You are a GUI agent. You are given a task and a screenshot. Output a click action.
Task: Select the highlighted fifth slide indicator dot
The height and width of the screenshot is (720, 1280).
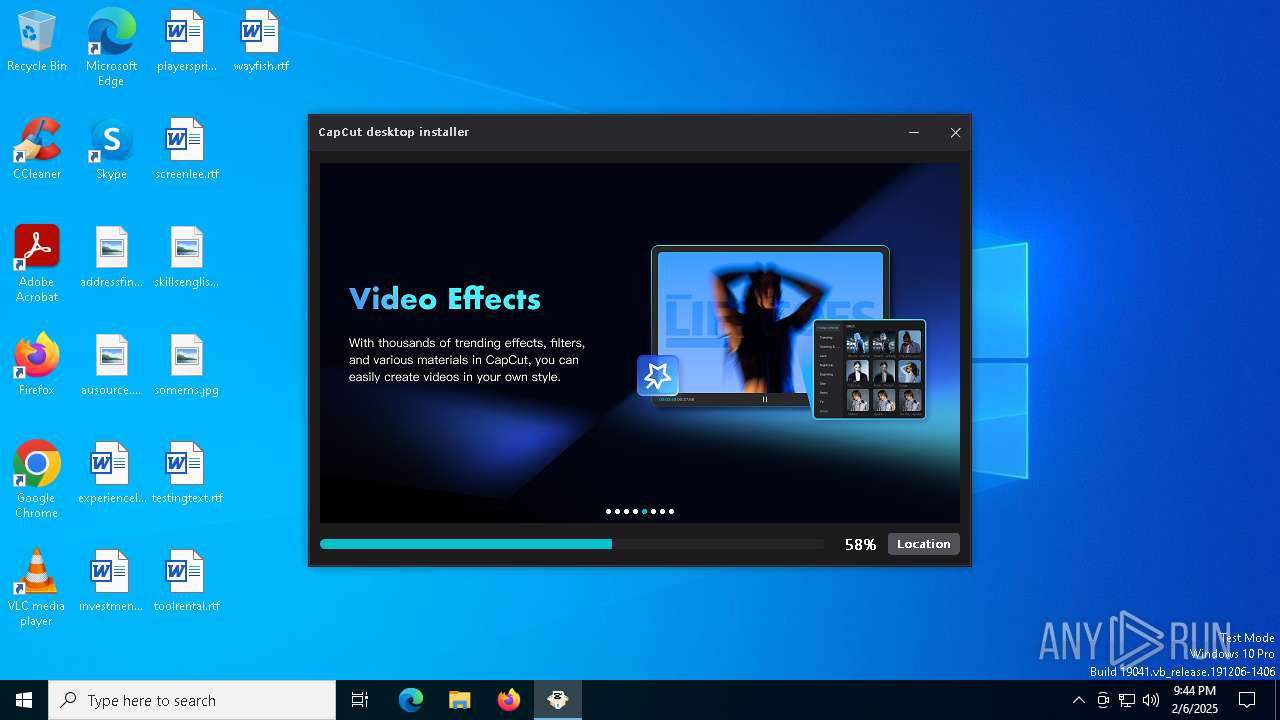[644, 511]
